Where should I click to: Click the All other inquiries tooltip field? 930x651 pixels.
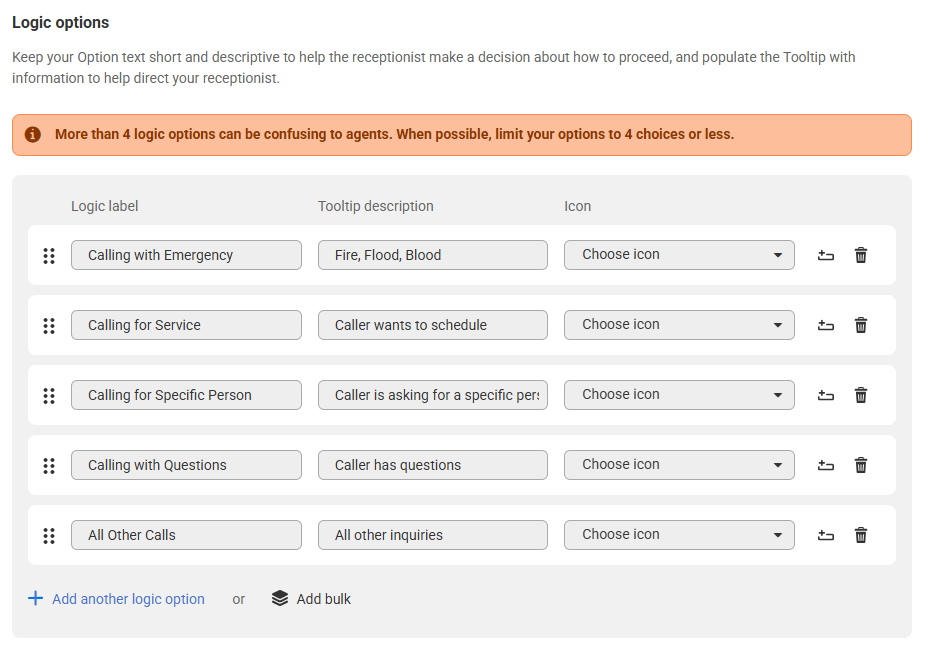[433, 535]
